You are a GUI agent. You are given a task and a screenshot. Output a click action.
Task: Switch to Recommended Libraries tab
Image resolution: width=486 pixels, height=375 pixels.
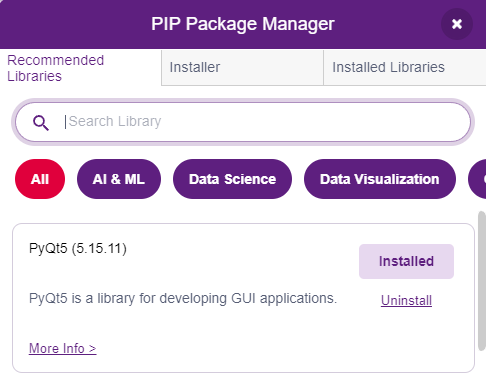[81, 68]
